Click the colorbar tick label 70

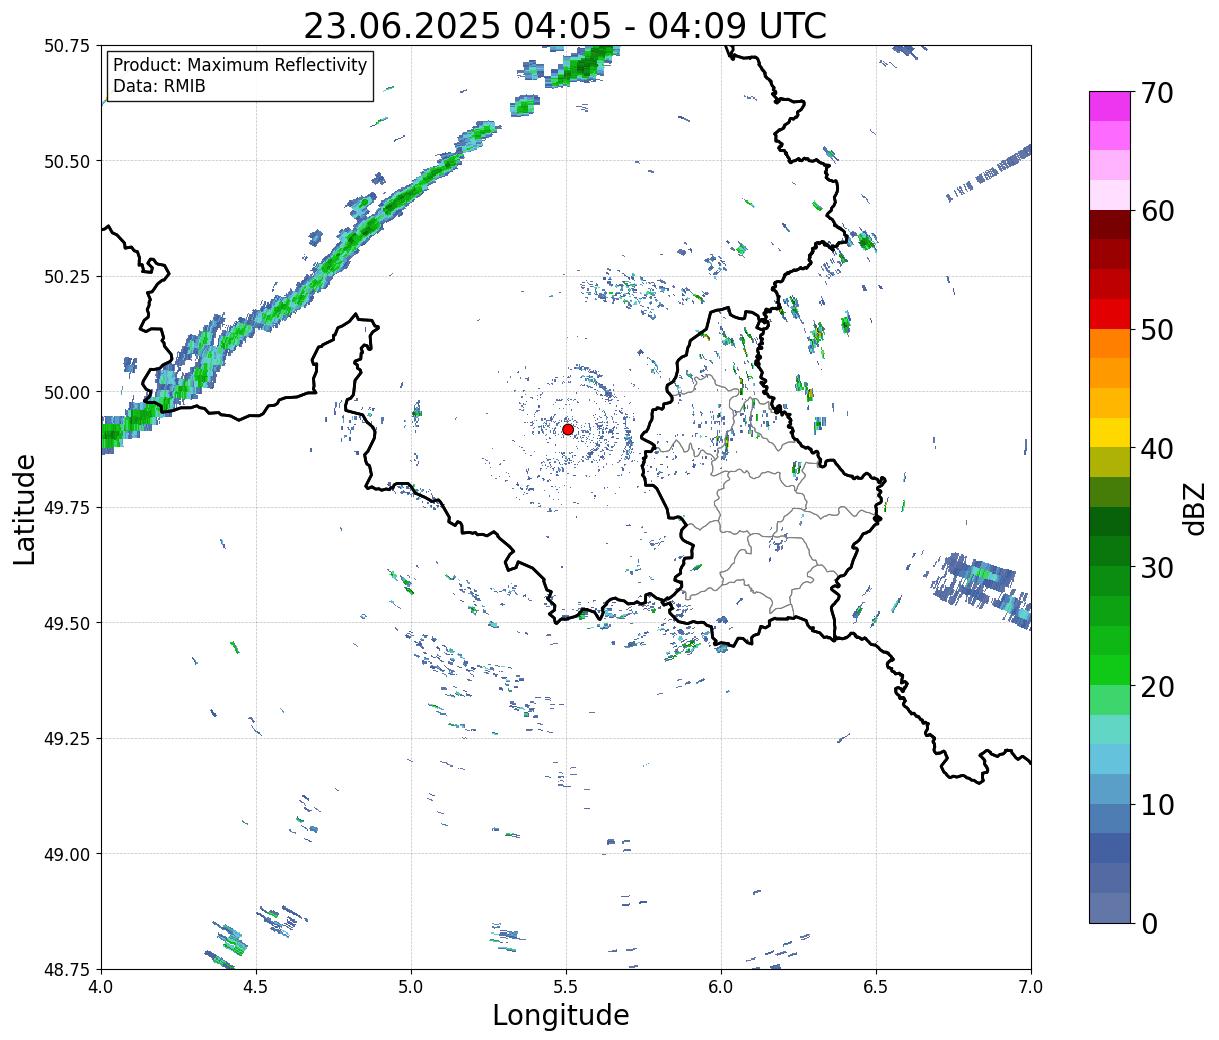[x=1157, y=93]
